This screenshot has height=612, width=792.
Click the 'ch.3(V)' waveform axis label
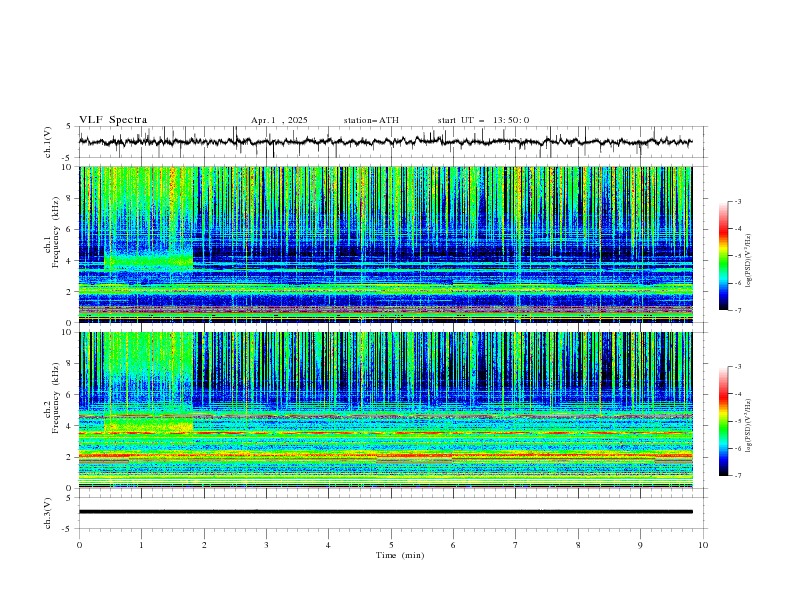48,513
